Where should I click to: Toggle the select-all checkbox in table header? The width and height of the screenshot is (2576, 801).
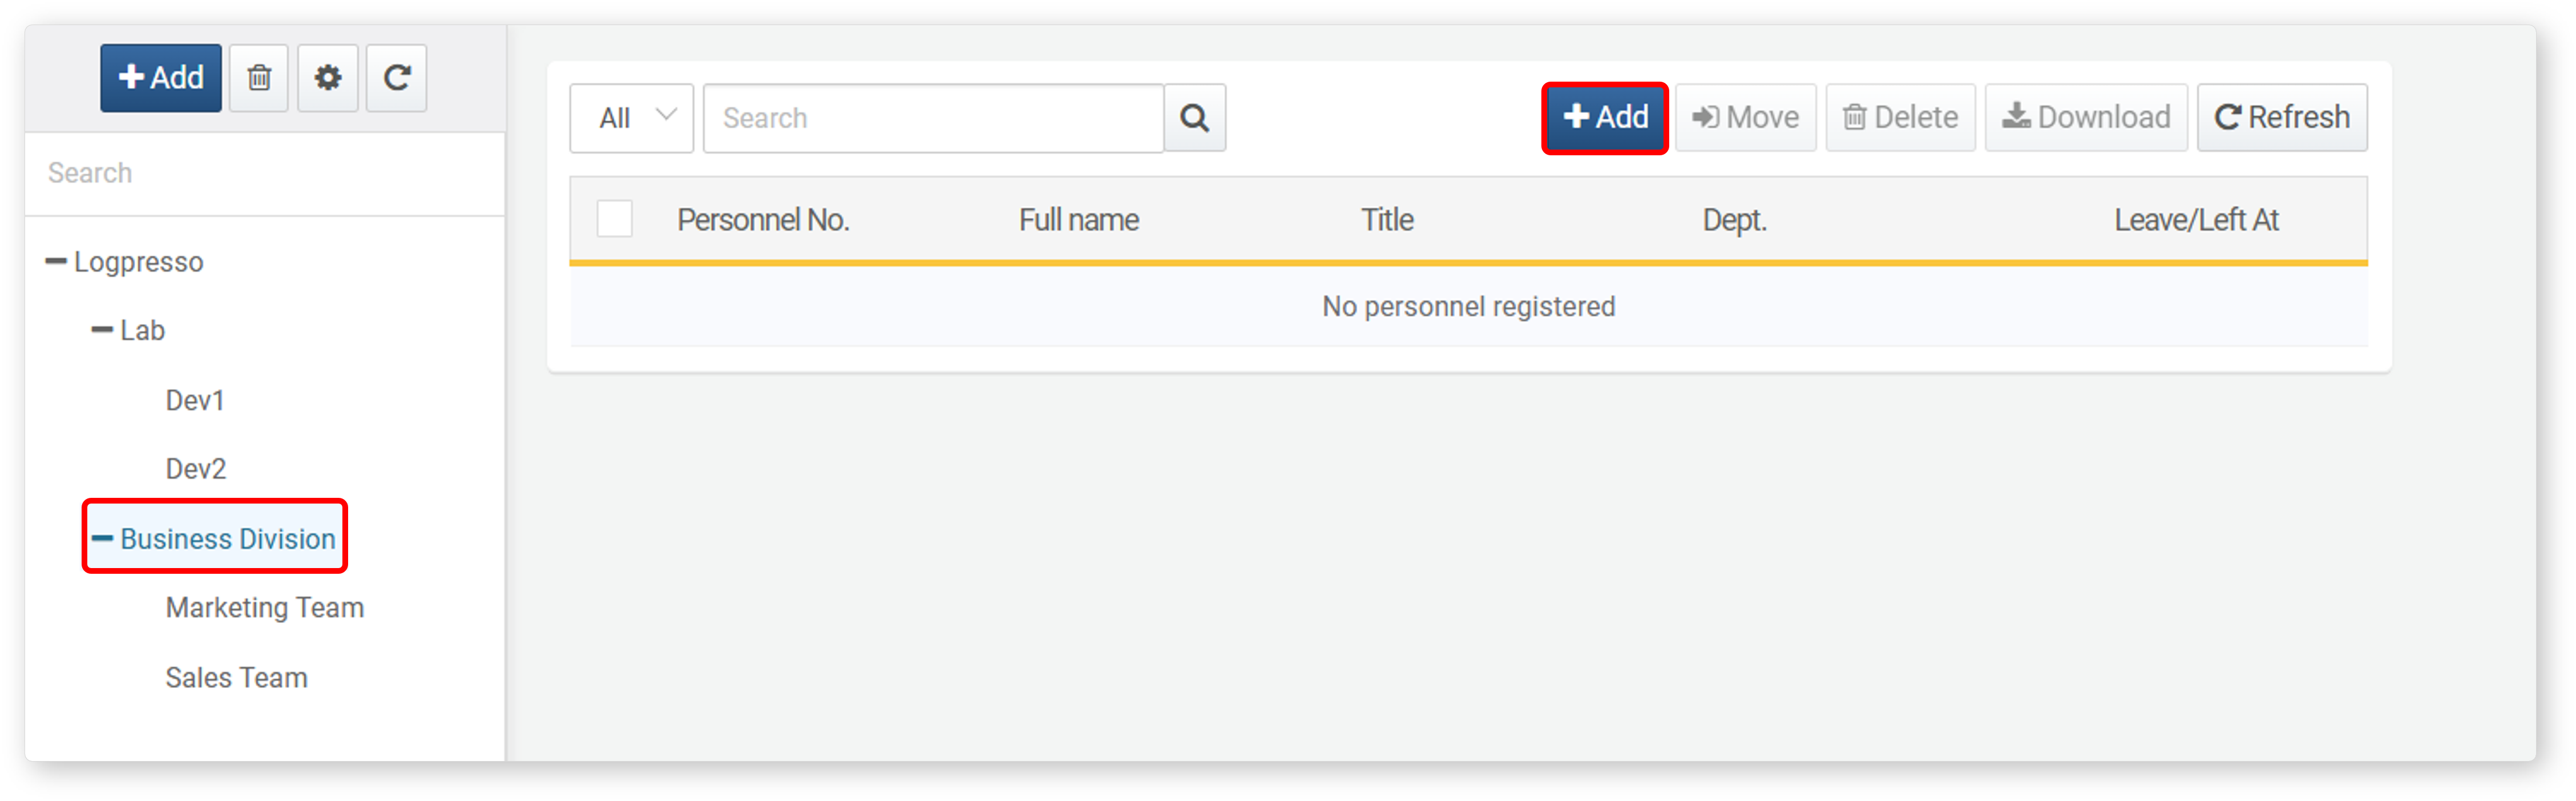tap(614, 219)
